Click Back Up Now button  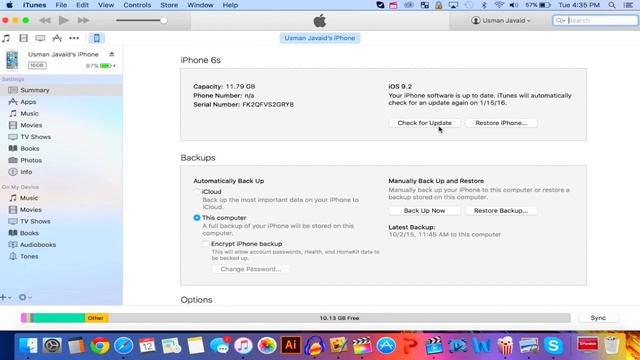point(424,211)
